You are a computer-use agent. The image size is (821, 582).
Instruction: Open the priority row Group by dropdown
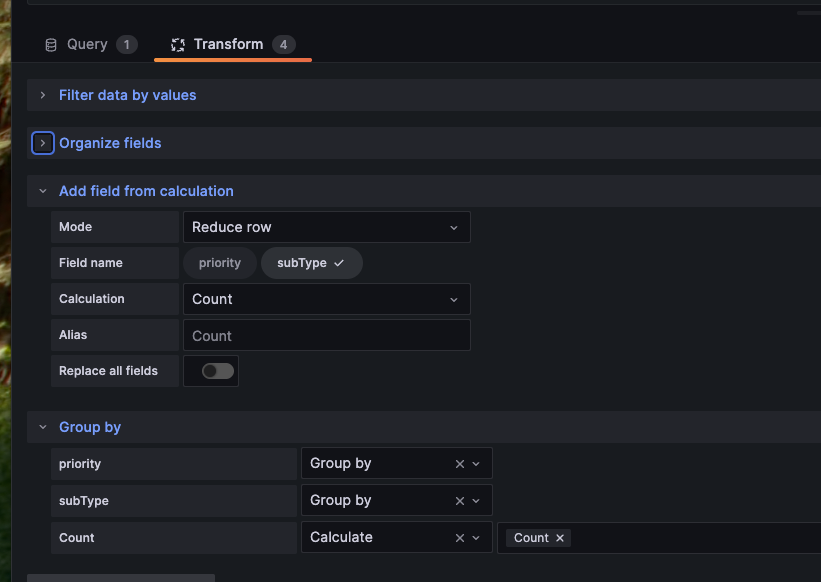396,464
